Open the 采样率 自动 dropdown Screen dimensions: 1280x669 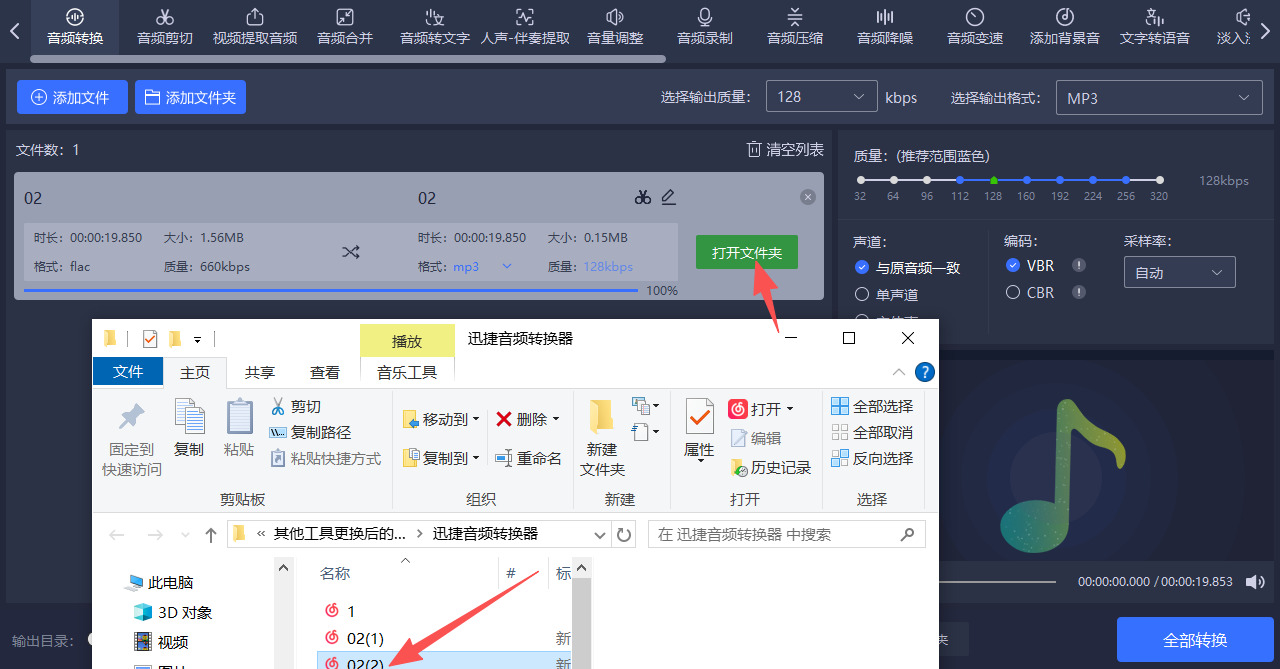[x=1179, y=272]
